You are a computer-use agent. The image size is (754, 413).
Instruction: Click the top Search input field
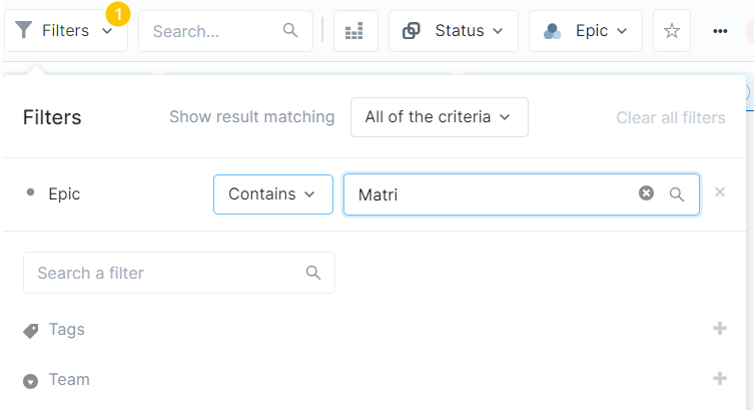[x=212, y=31]
